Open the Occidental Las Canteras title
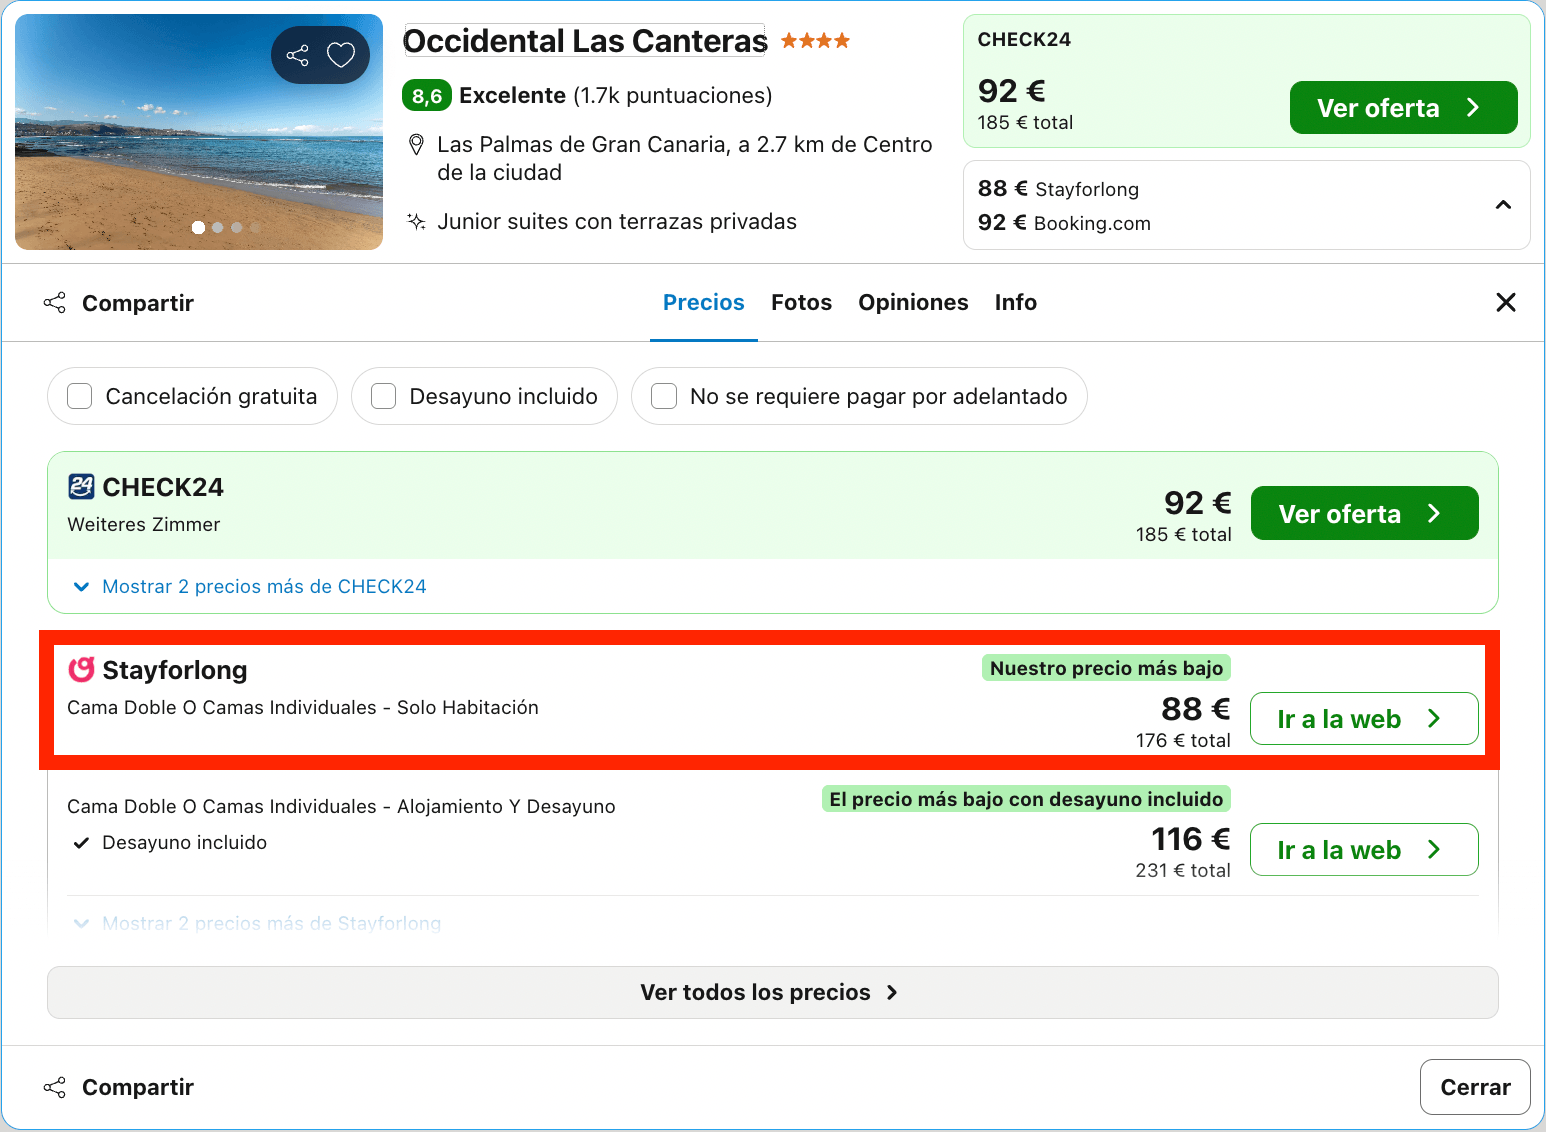The width and height of the screenshot is (1546, 1132). coord(585,41)
